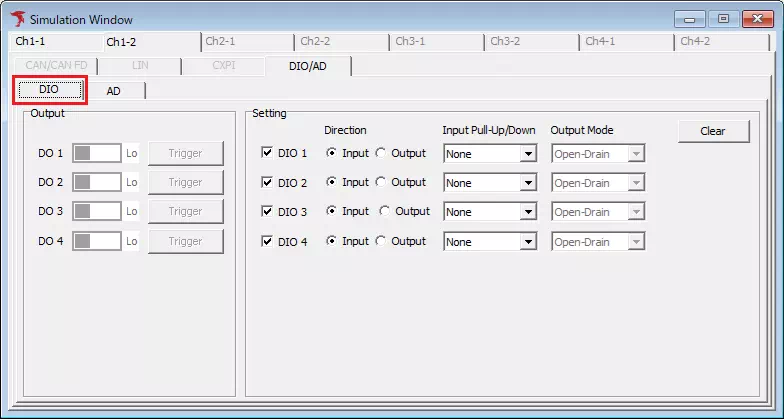Screen dimensions: 784x419
Task: Select Output direction for DIO 4
Action: 381,241
